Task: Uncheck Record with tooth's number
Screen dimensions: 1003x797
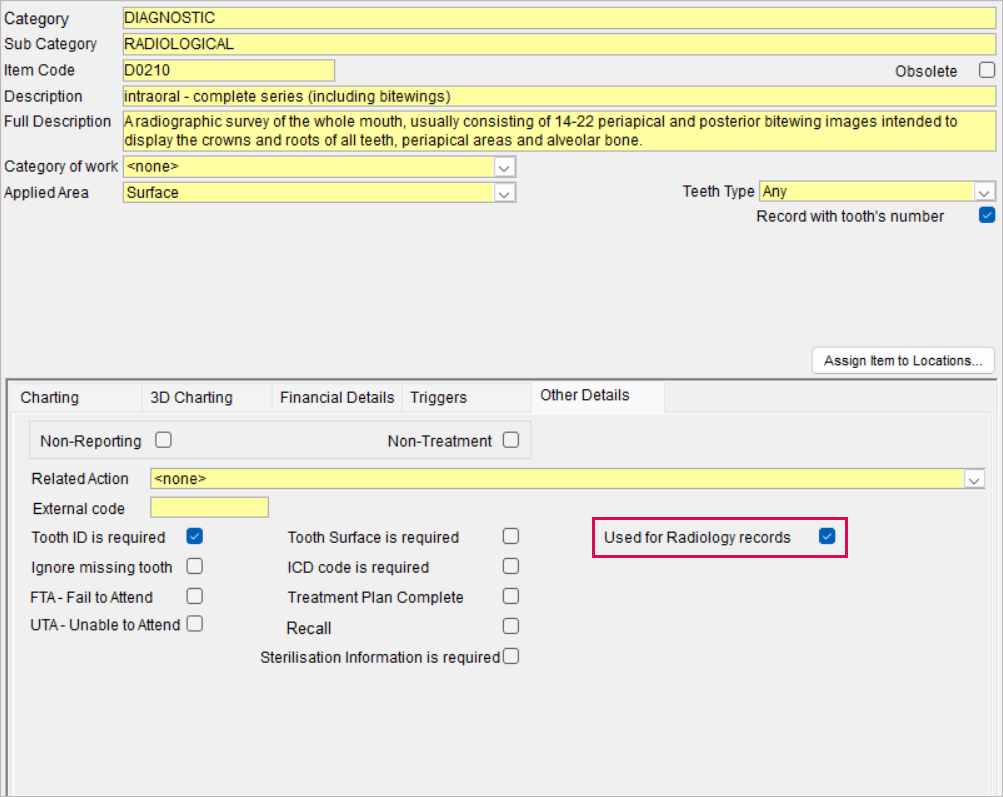Action: 986,215
